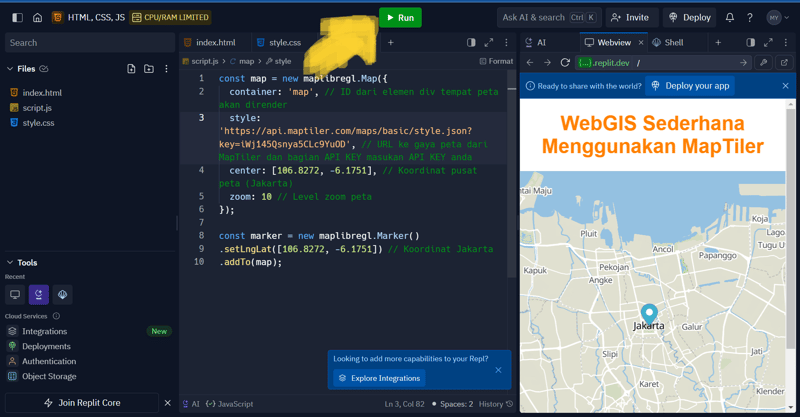
Task: Click the Invite button
Action: [631, 17]
